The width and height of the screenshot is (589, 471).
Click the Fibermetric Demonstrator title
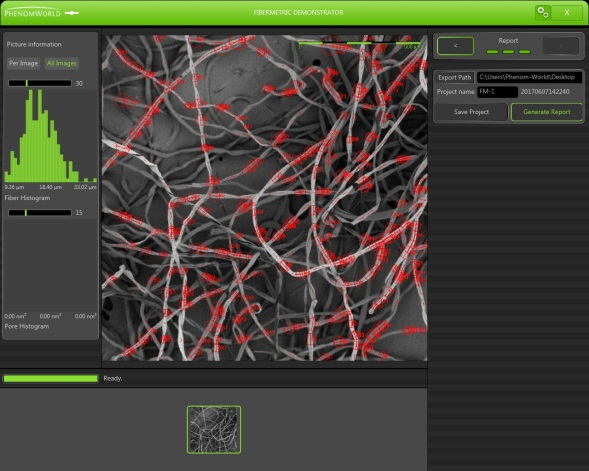(x=298, y=12)
